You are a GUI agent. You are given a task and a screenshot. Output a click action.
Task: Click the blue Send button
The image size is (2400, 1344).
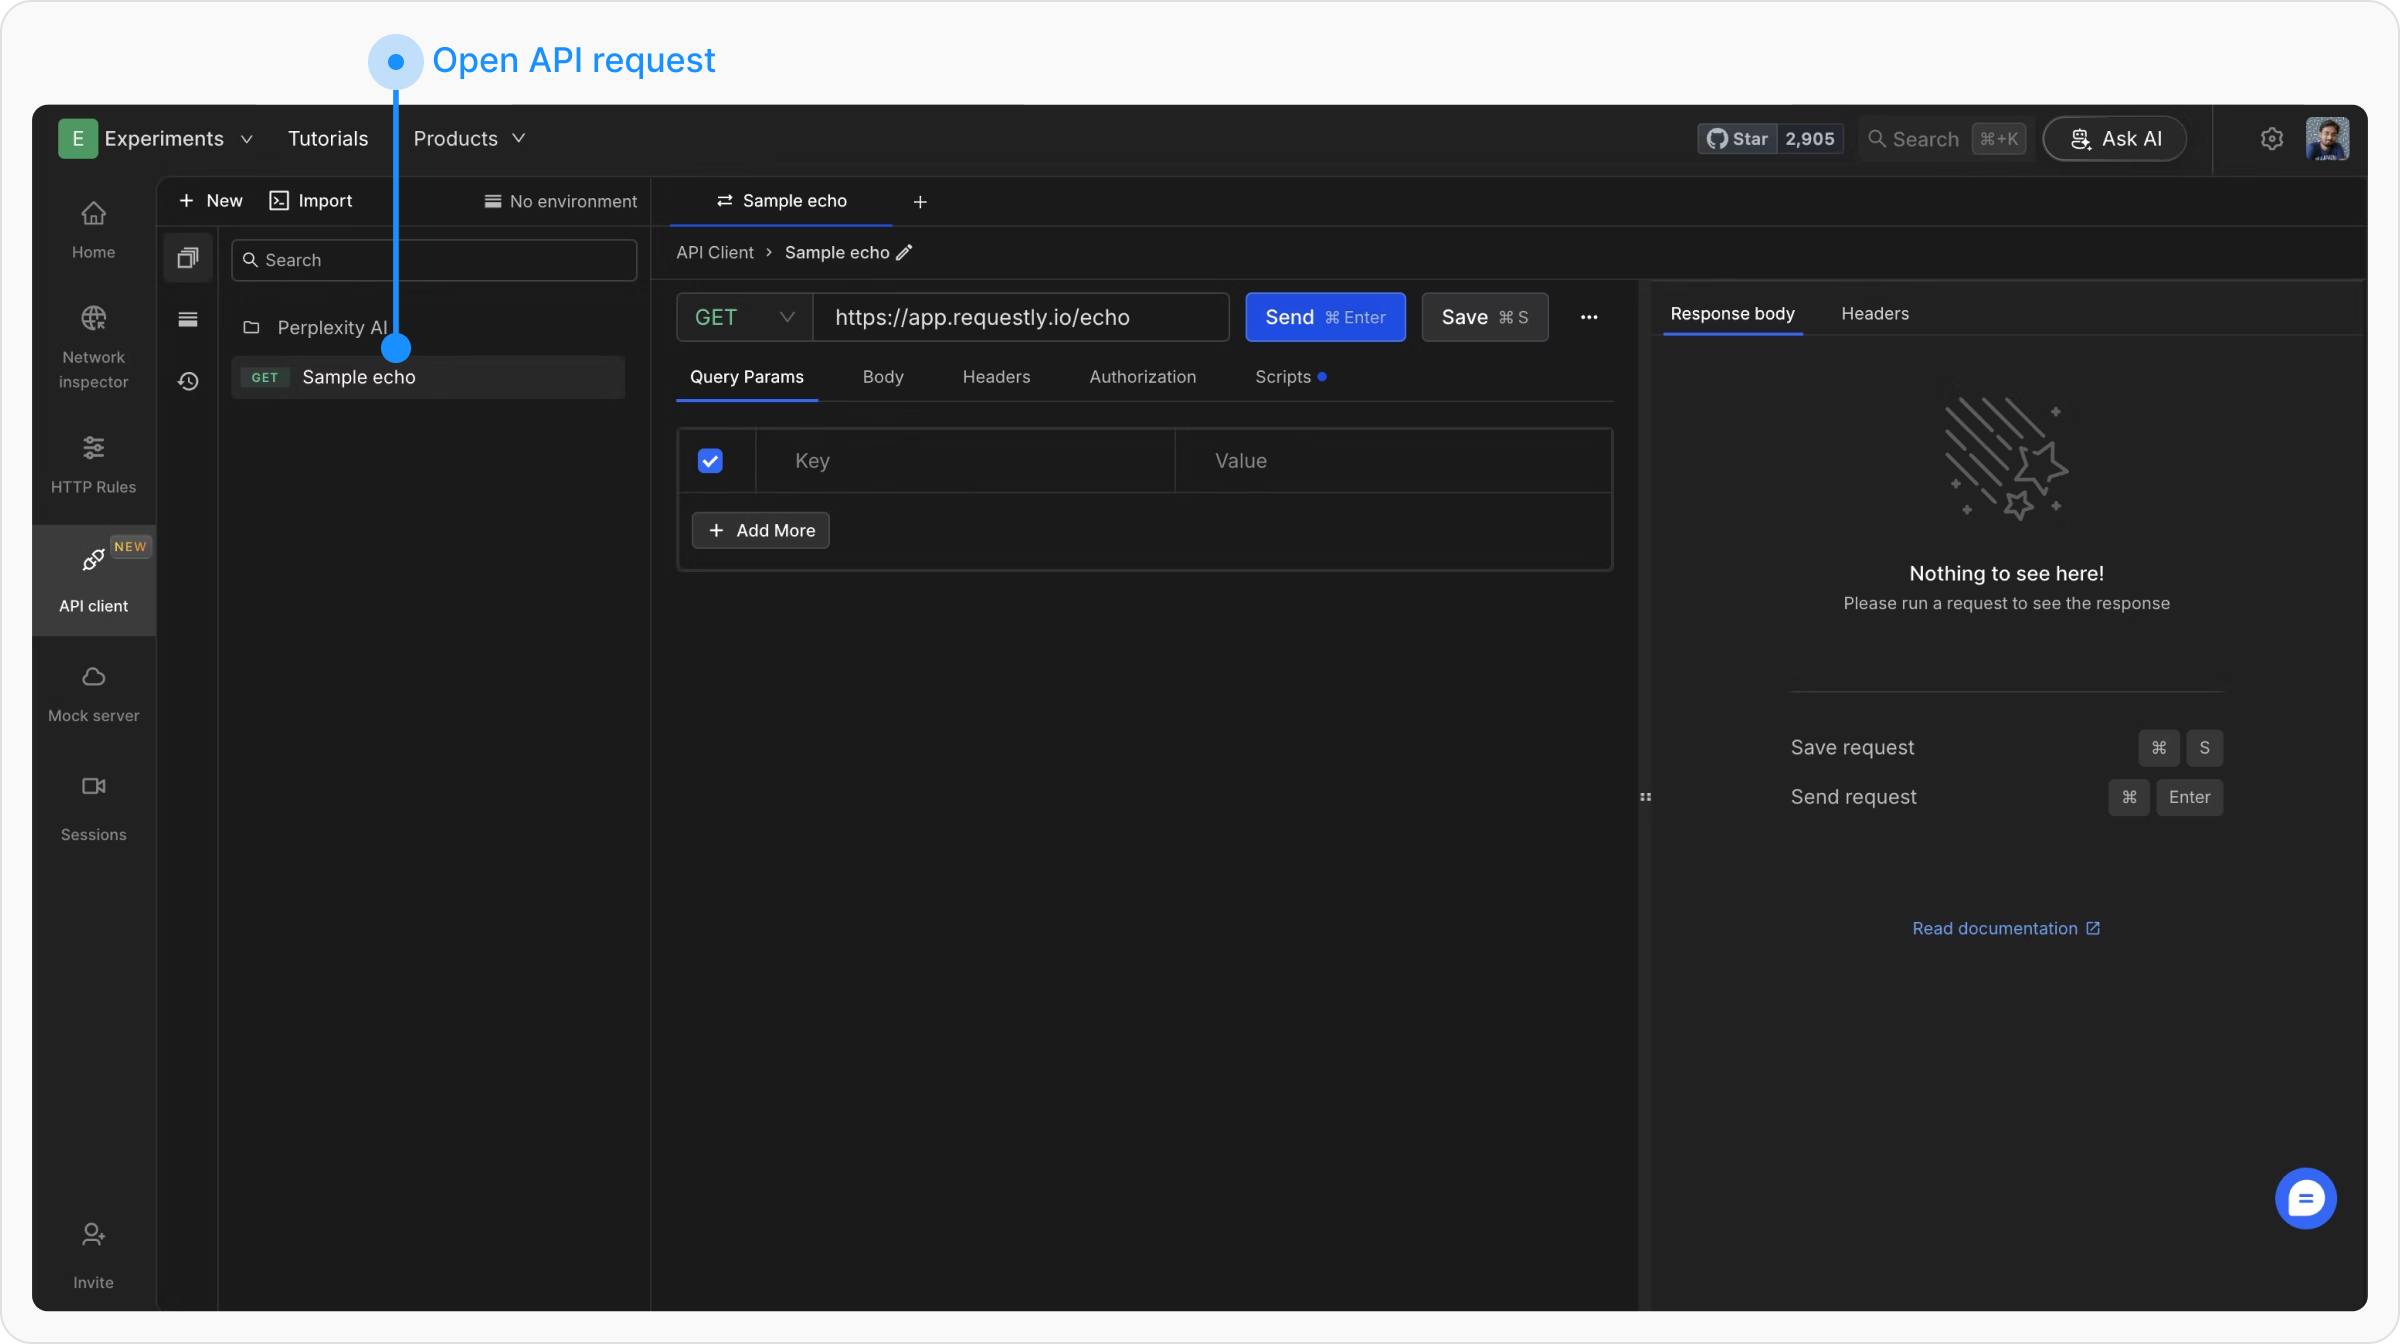[1324, 317]
